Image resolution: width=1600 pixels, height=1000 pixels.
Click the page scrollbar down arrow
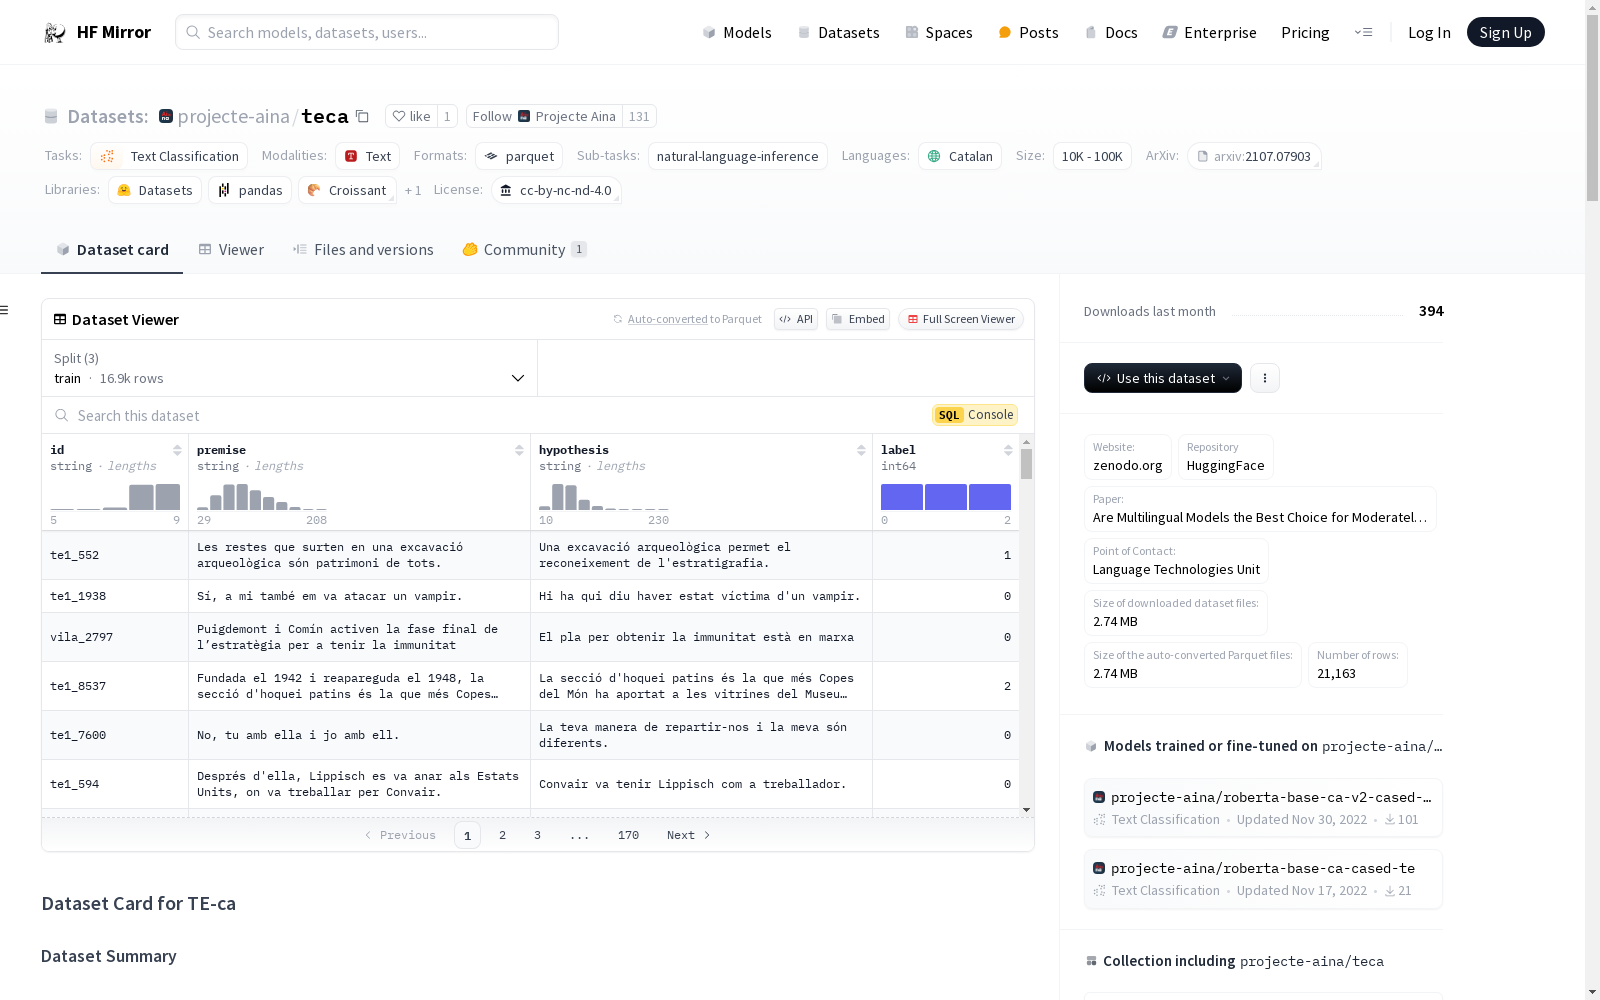click(1592, 992)
